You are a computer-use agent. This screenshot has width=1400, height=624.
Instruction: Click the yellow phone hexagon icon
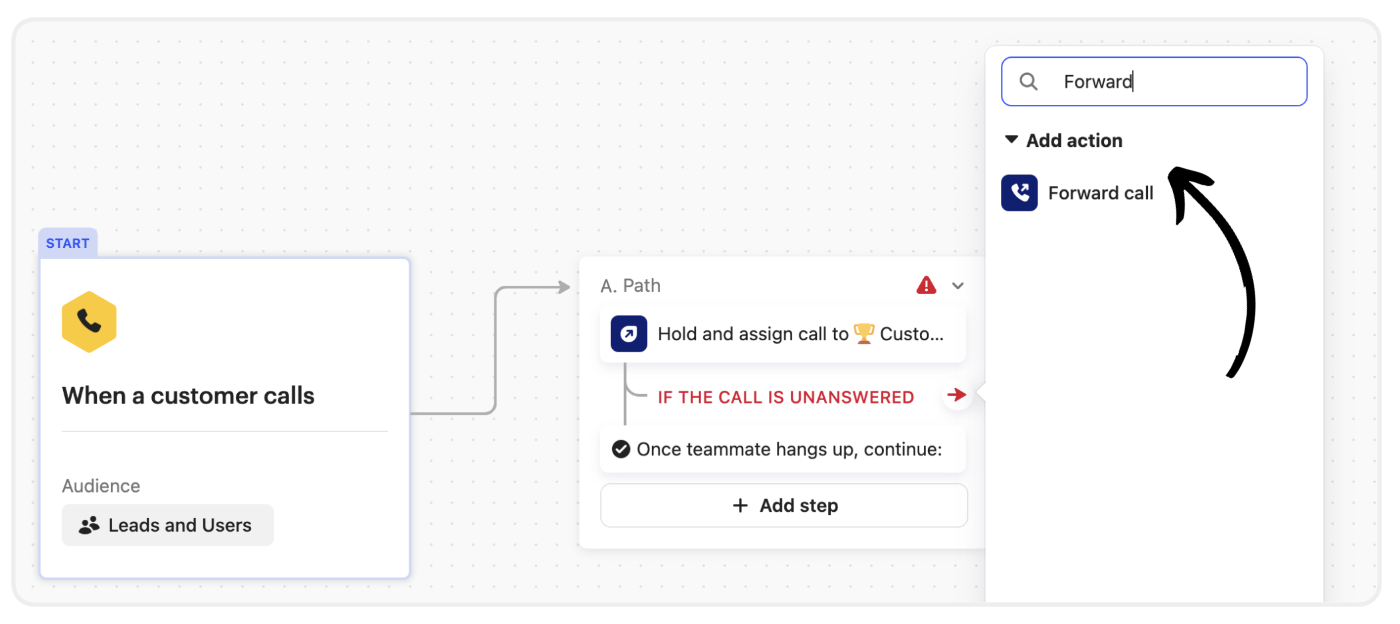pos(89,321)
